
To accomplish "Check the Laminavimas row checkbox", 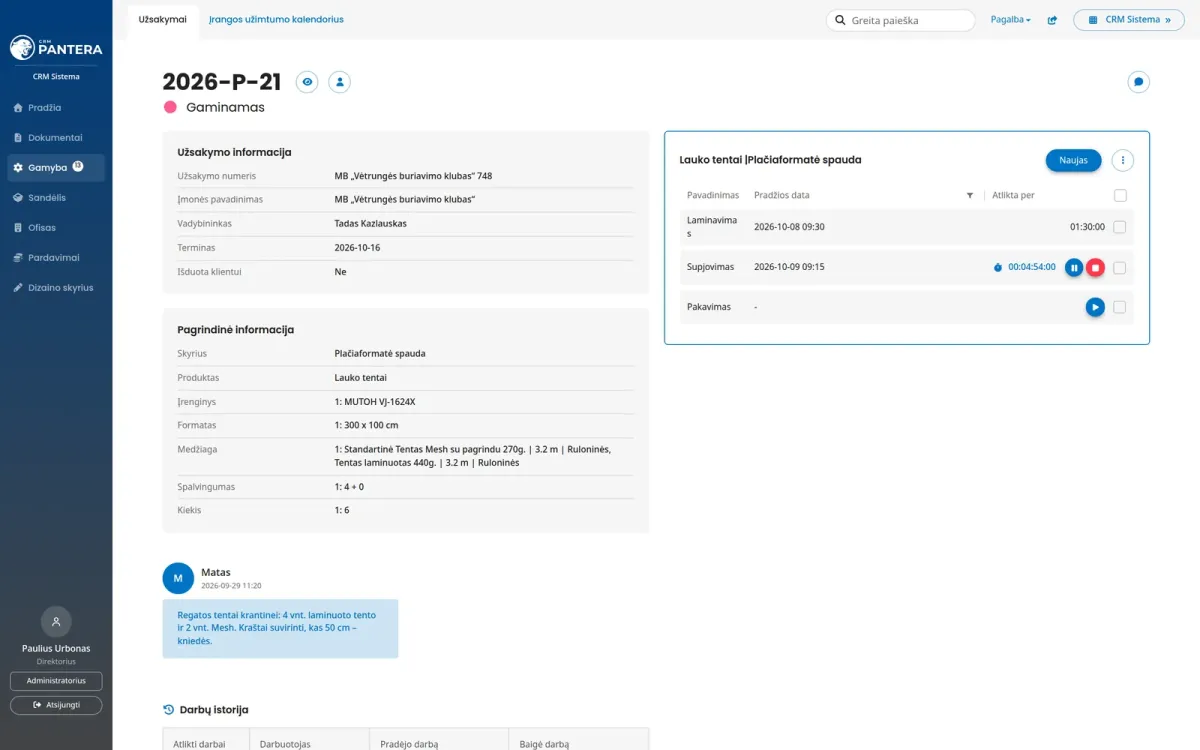I will pyautogui.click(x=1120, y=227).
